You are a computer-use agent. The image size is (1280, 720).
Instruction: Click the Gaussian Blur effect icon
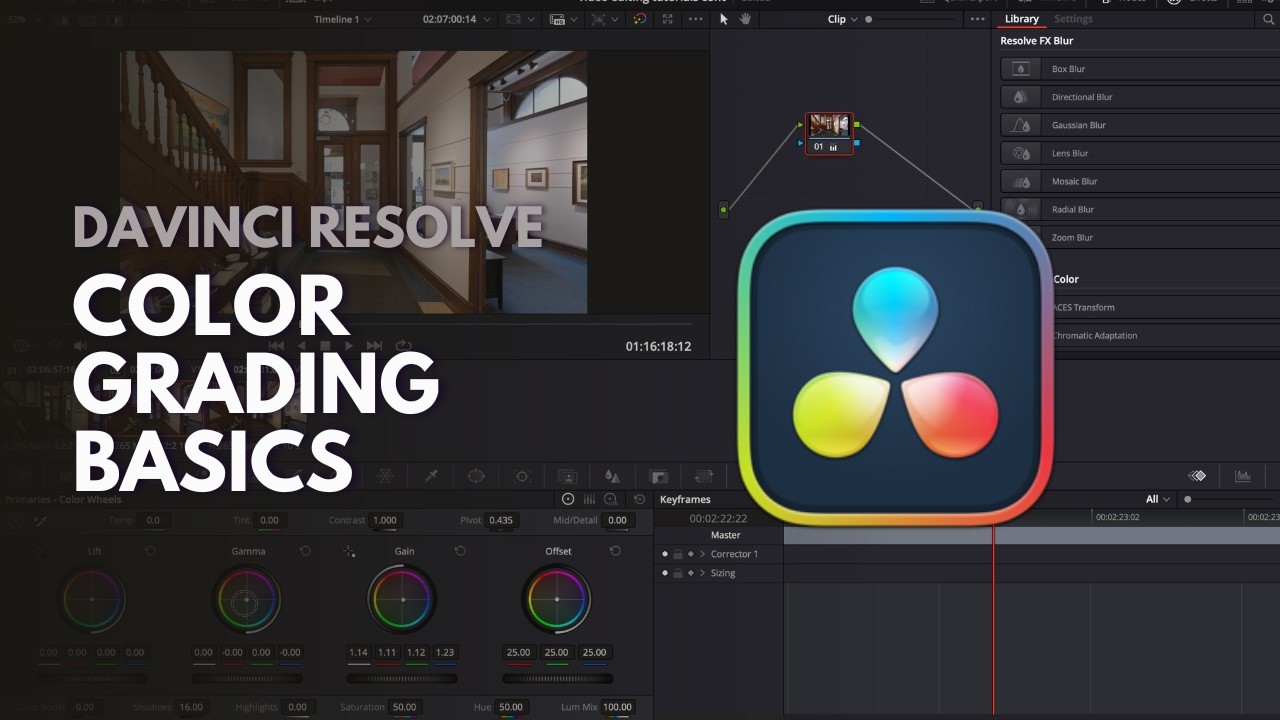[x=1021, y=125]
